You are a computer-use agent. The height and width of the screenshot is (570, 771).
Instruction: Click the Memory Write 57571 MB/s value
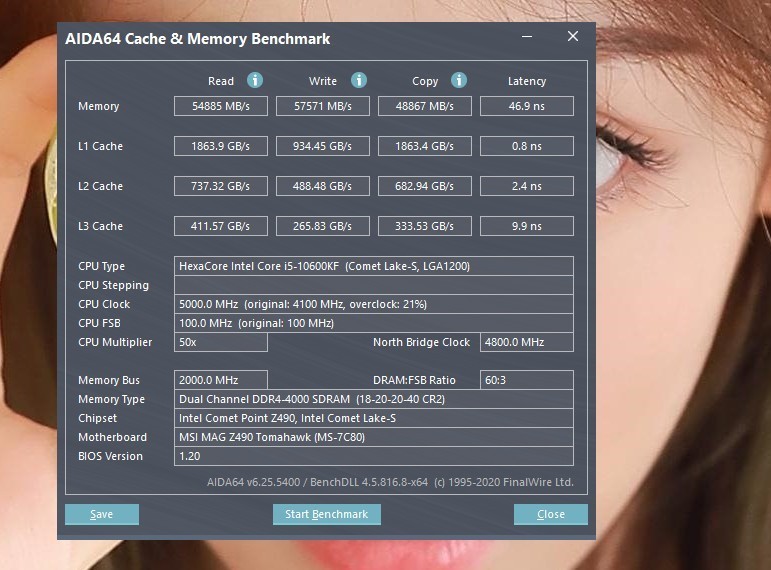coord(323,106)
